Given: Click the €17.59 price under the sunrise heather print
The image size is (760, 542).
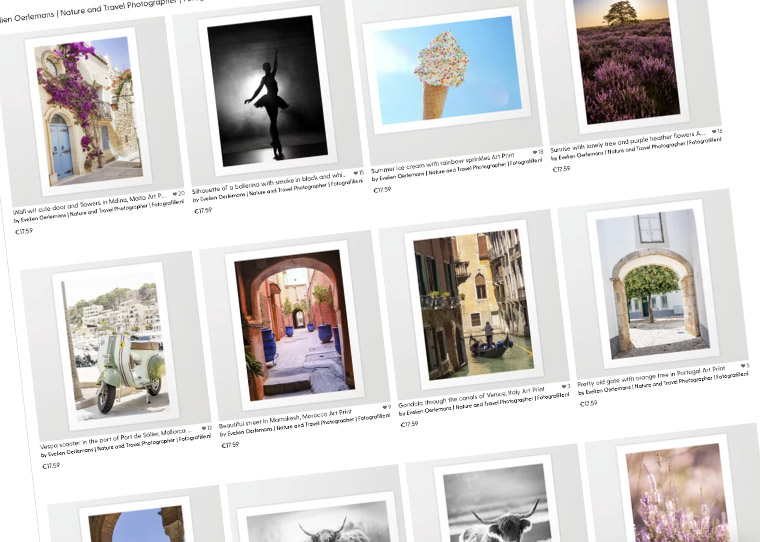Looking at the screenshot, I should tap(561, 169).
